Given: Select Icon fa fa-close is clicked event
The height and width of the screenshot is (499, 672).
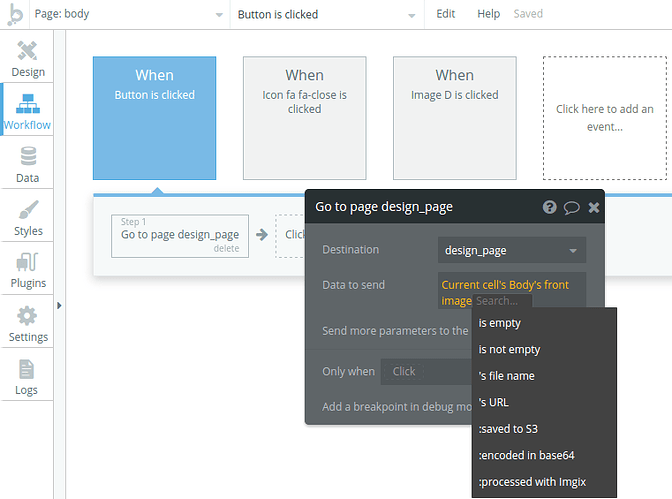Looking at the screenshot, I should tap(305, 118).
